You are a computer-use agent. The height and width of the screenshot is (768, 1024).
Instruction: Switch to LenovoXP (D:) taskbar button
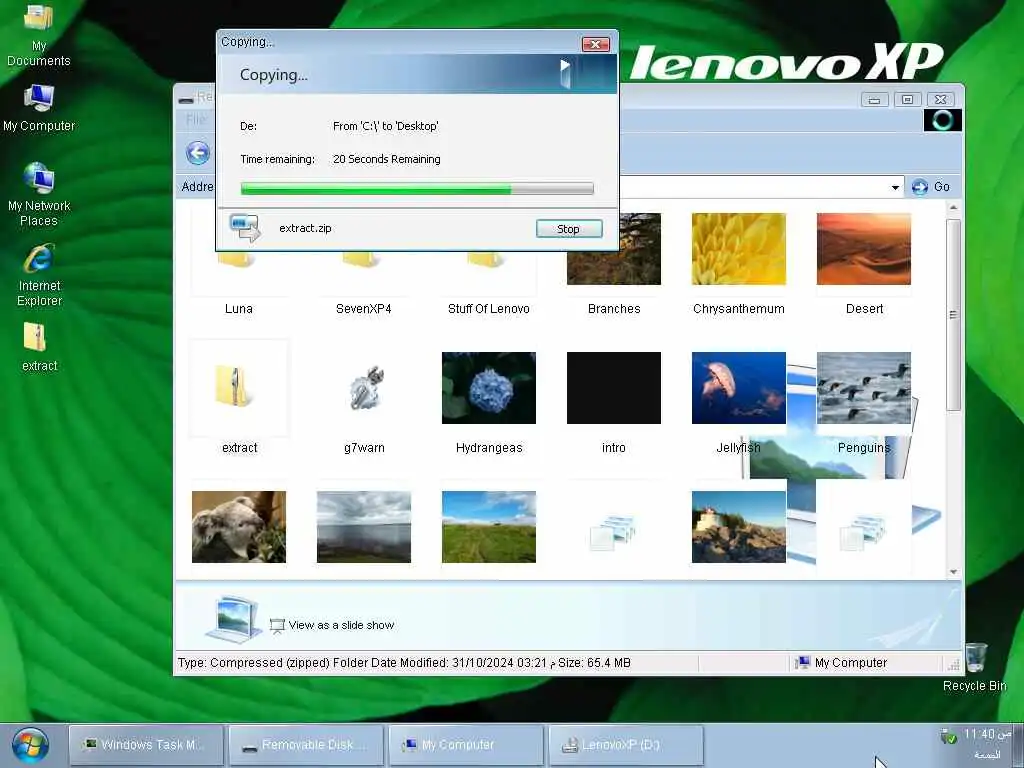tap(626, 744)
